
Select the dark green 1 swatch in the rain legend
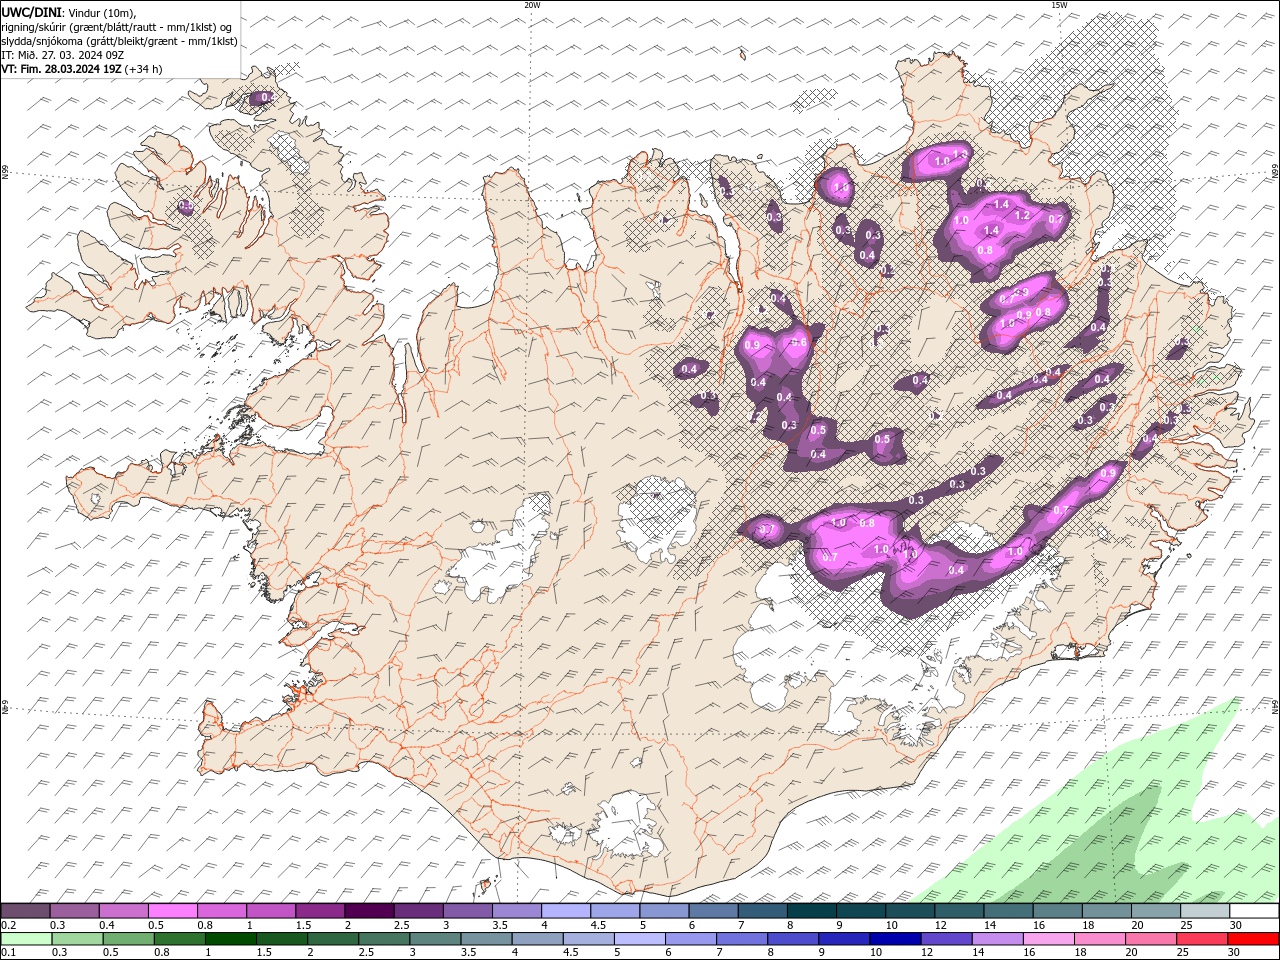point(231,939)
